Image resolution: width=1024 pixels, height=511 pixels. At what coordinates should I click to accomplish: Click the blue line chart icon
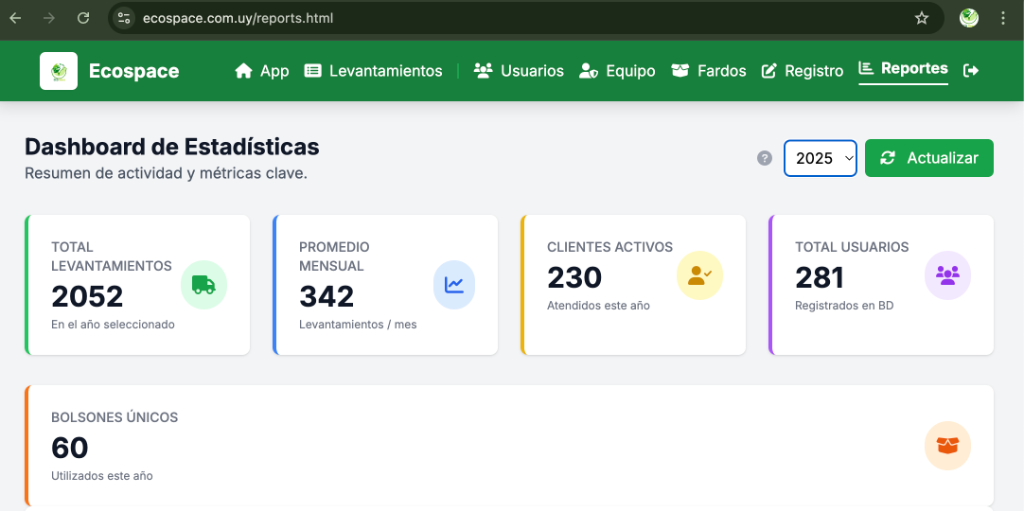point(454,285)
